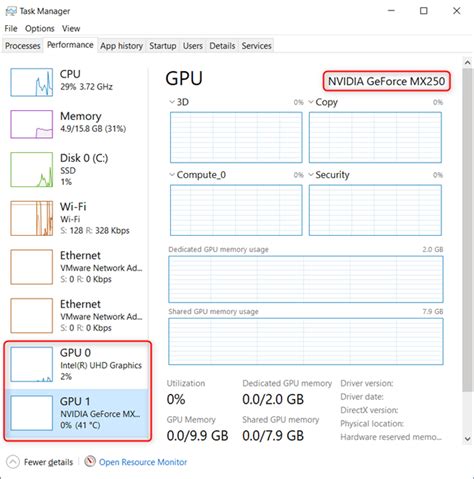The height and width of the screenshot is (479, 474).
Task: Click the 3D engine utilization graph
Action: (236, 137)
